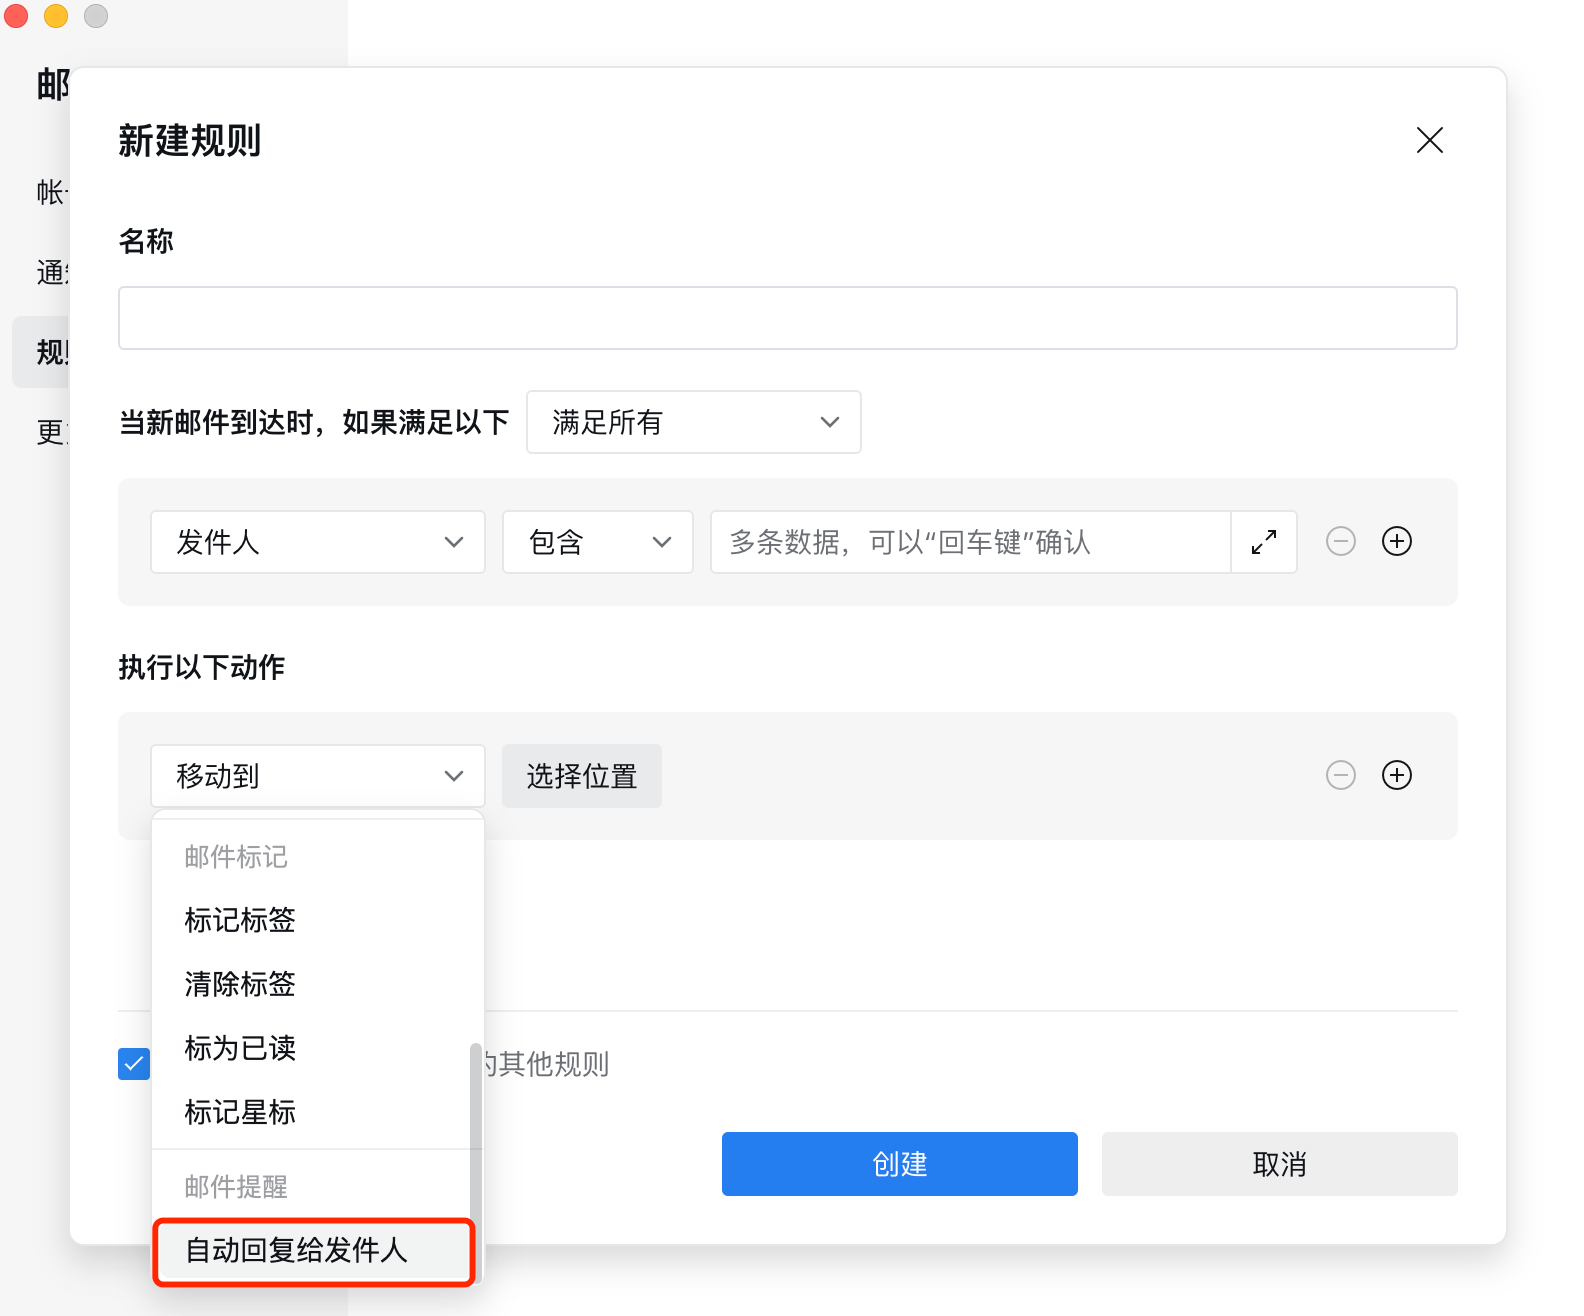Open the 包含 operator dropdown
The width and height of the screenshot is (1584, 1316).
click(x=597, y=542)
